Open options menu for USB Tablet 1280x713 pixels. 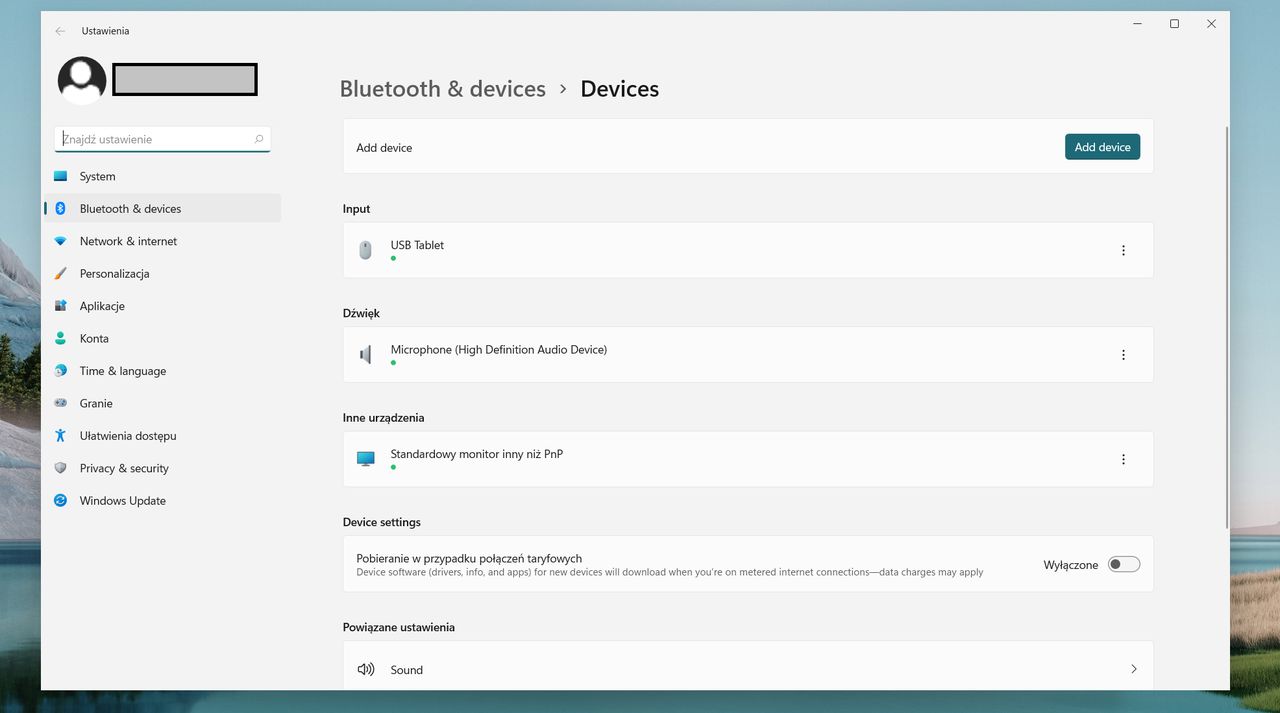1123,250
